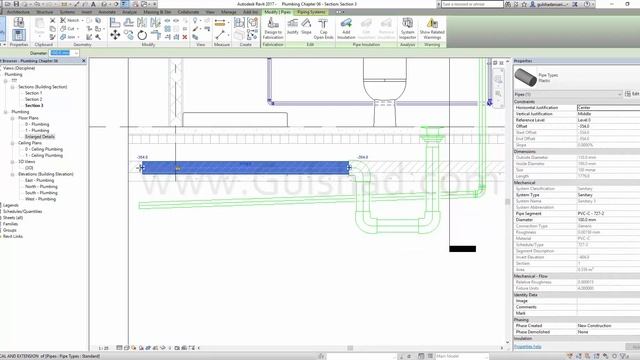This screenshot has height=360, width=640.
Task: Open 1 - Ceiling Plumbing view
Action: 44,156
